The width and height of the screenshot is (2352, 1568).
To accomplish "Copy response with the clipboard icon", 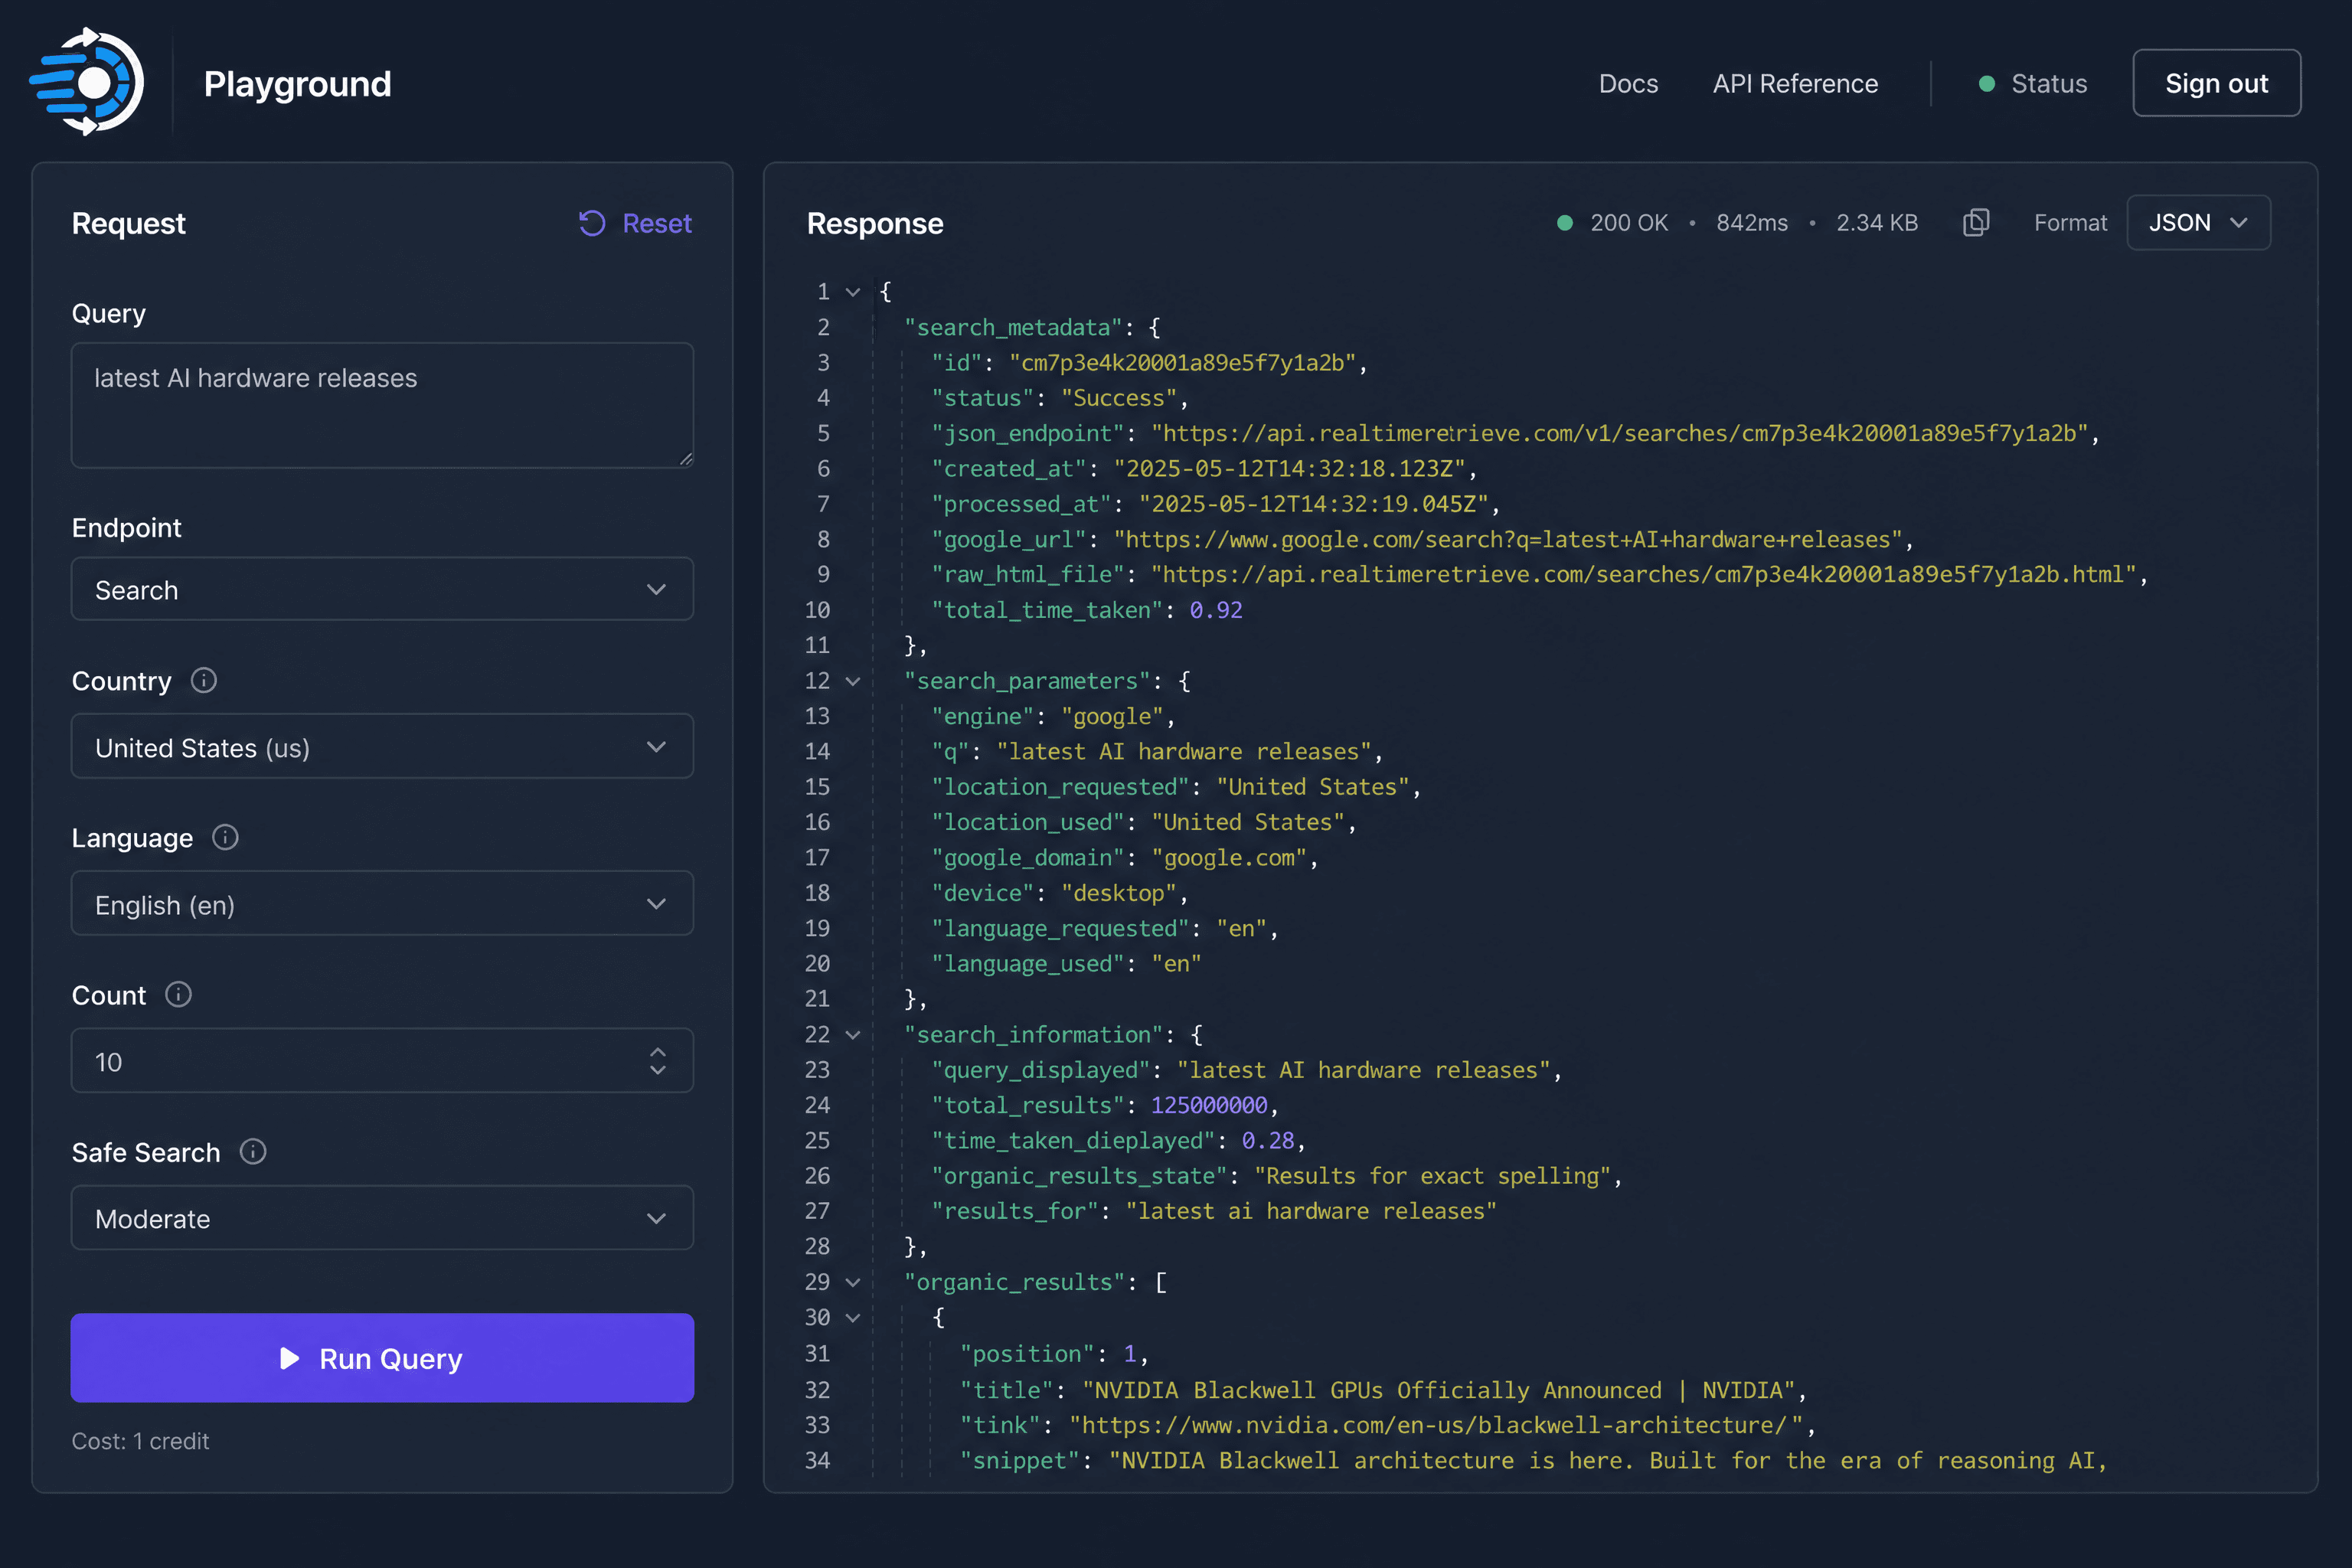I will click(x=1976, y=222).
